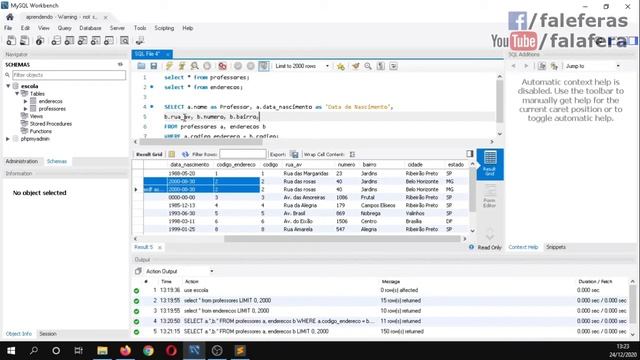This screenshot has height=360, width=640.
Task: Collapse the escola schema node
Action: tap(8, 86)
